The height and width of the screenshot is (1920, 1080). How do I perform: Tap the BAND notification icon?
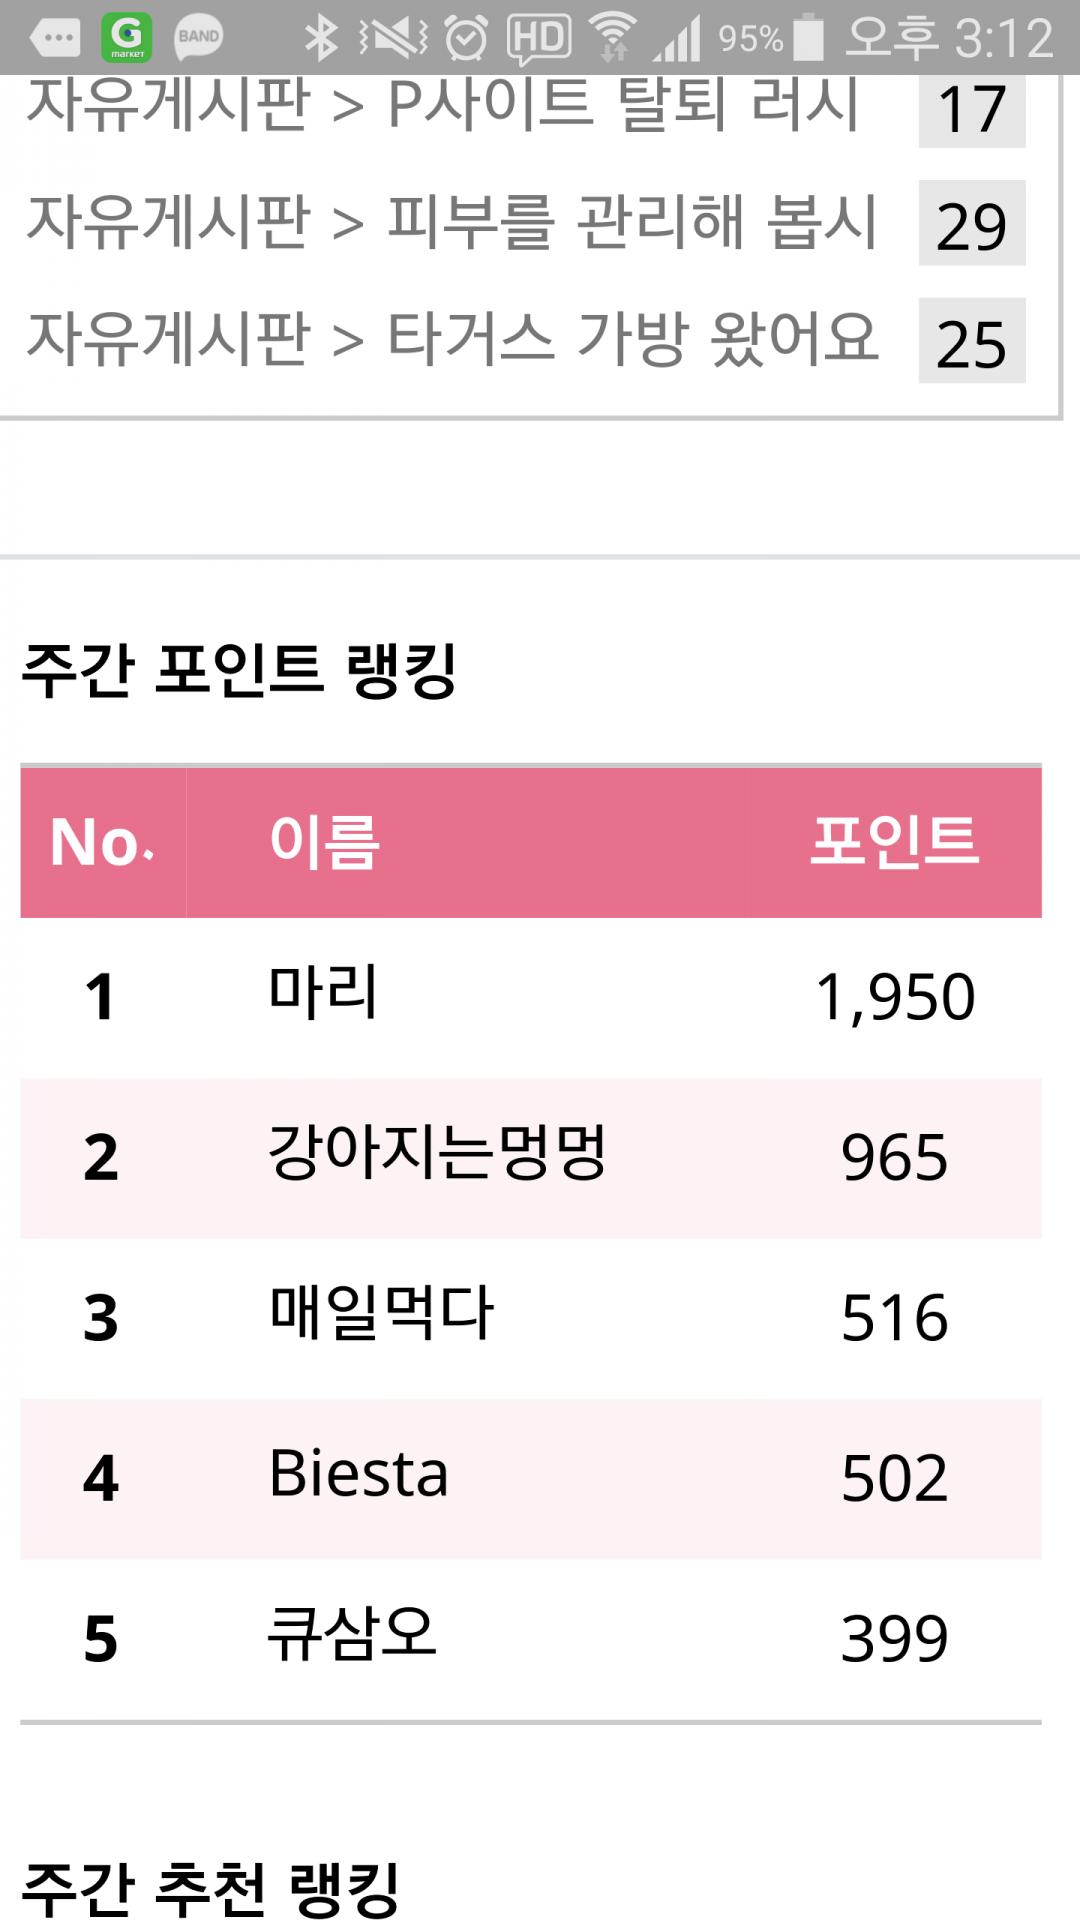pyautogui.click(x=198, y=38)
